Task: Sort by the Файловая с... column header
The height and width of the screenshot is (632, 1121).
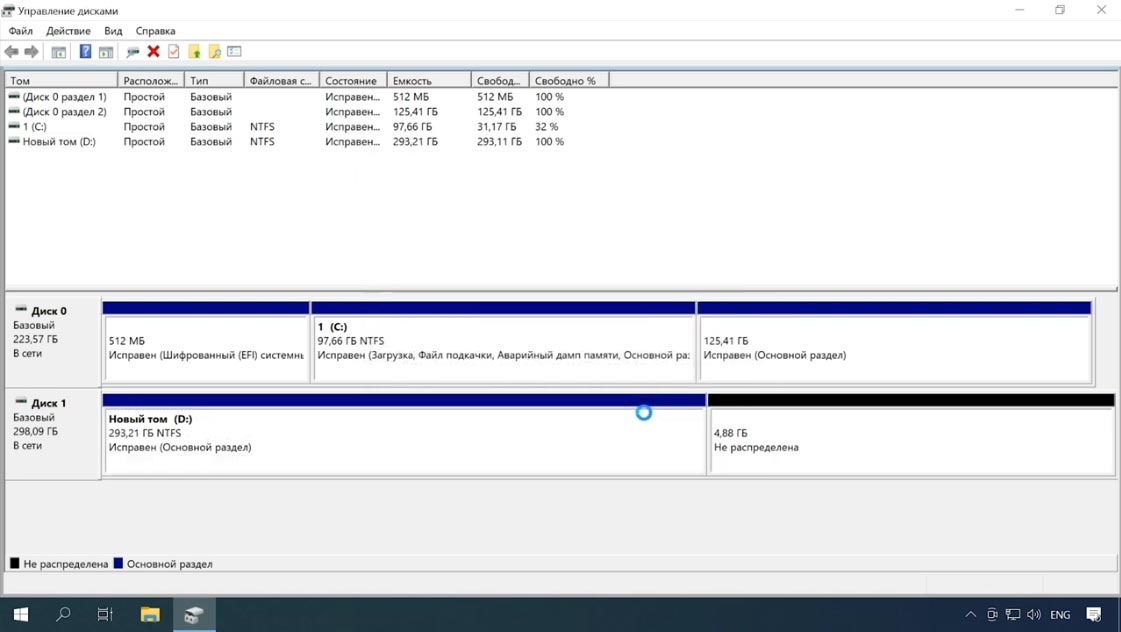Action: (x=281, y=81)
